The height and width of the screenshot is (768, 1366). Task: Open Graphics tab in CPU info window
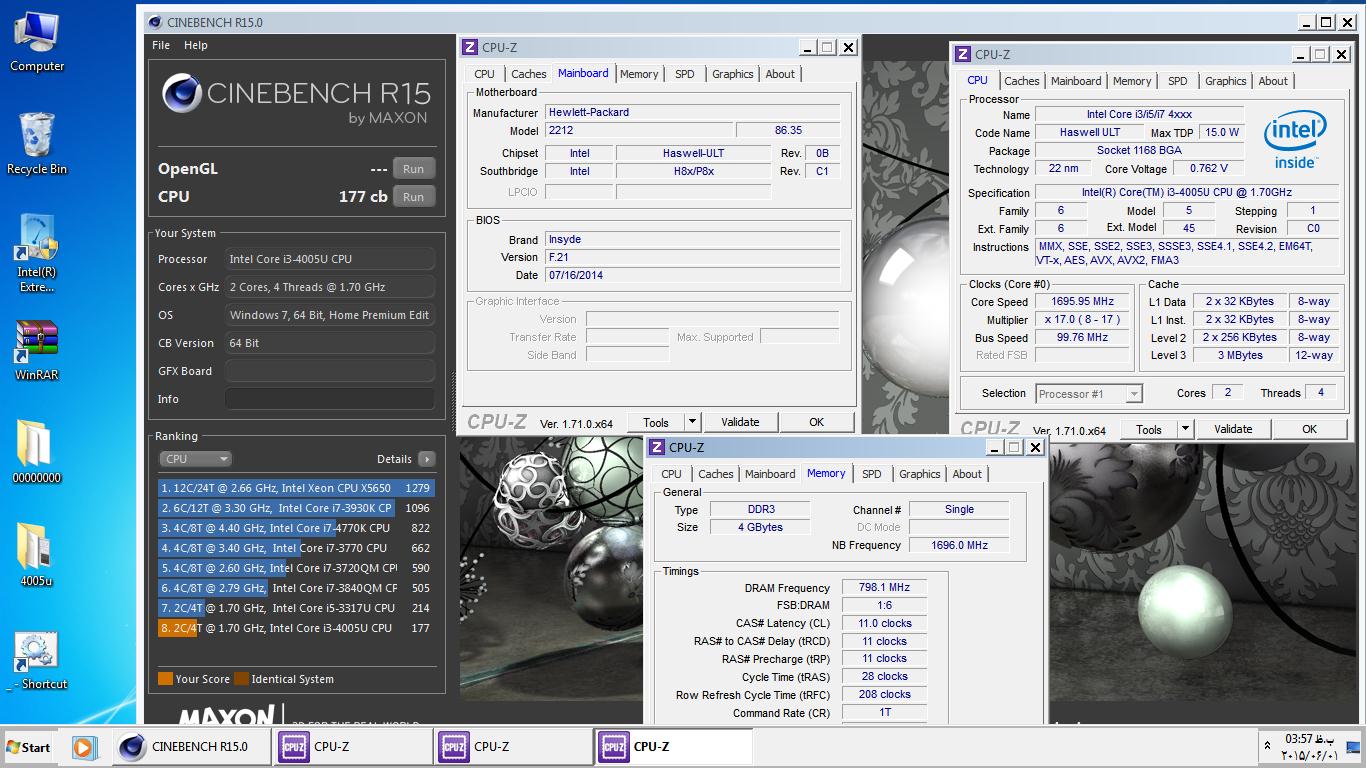click(x=1226, y=81)
